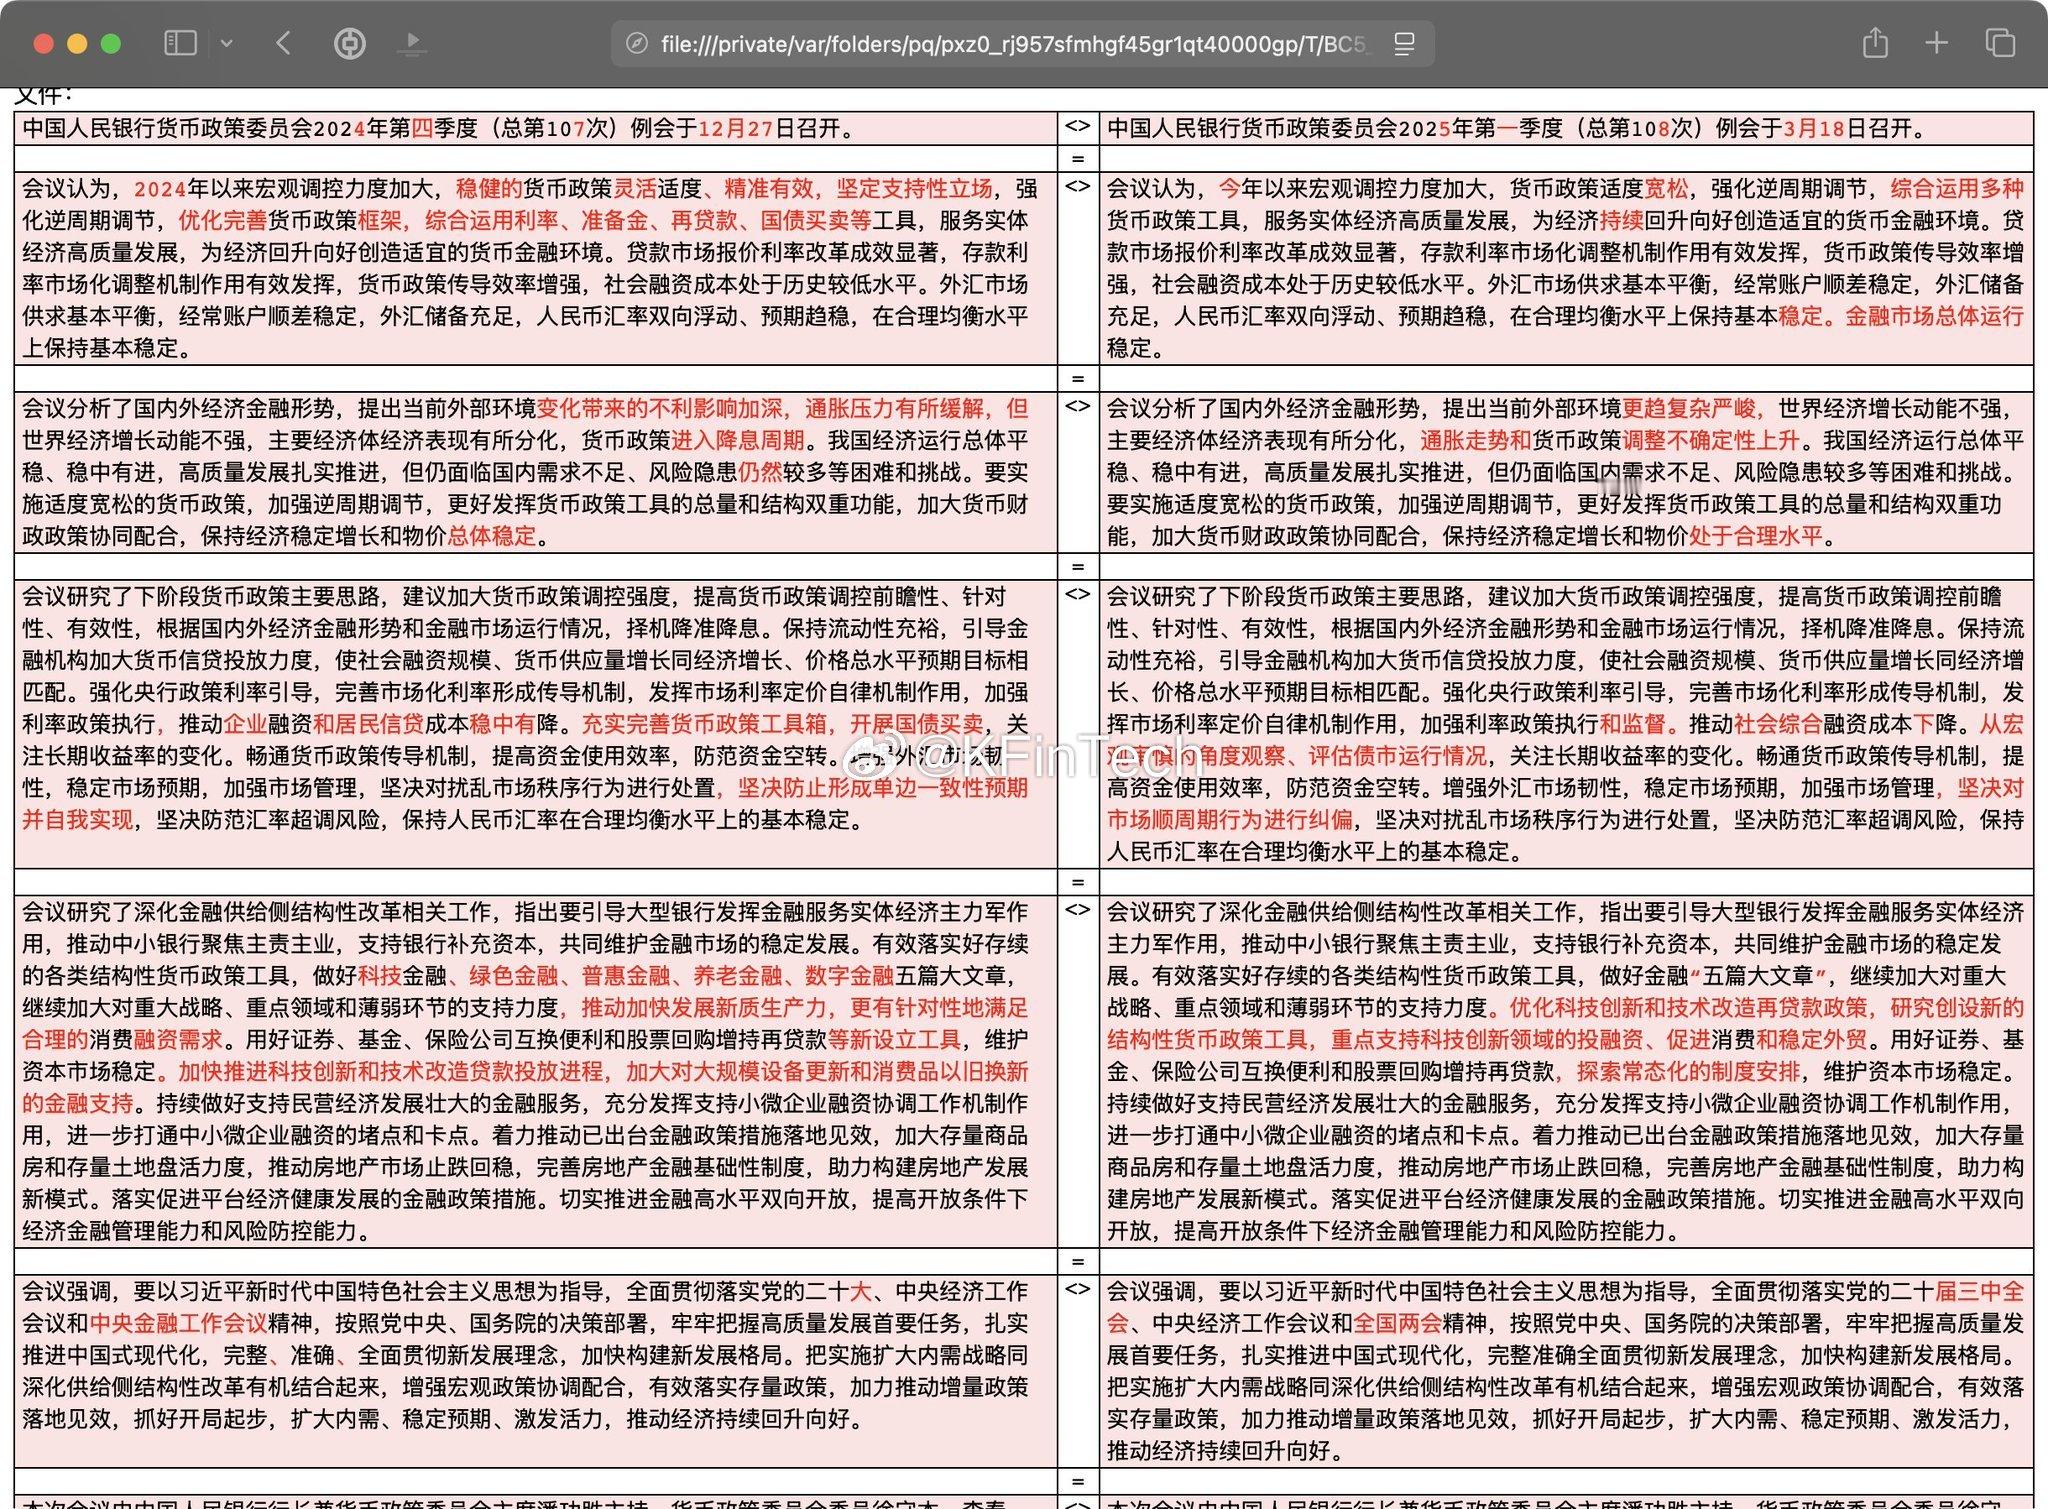Click the dimmed forward play-style toolbar icon
Screen dimensions: 2048x1509
[x=411, y=43]
